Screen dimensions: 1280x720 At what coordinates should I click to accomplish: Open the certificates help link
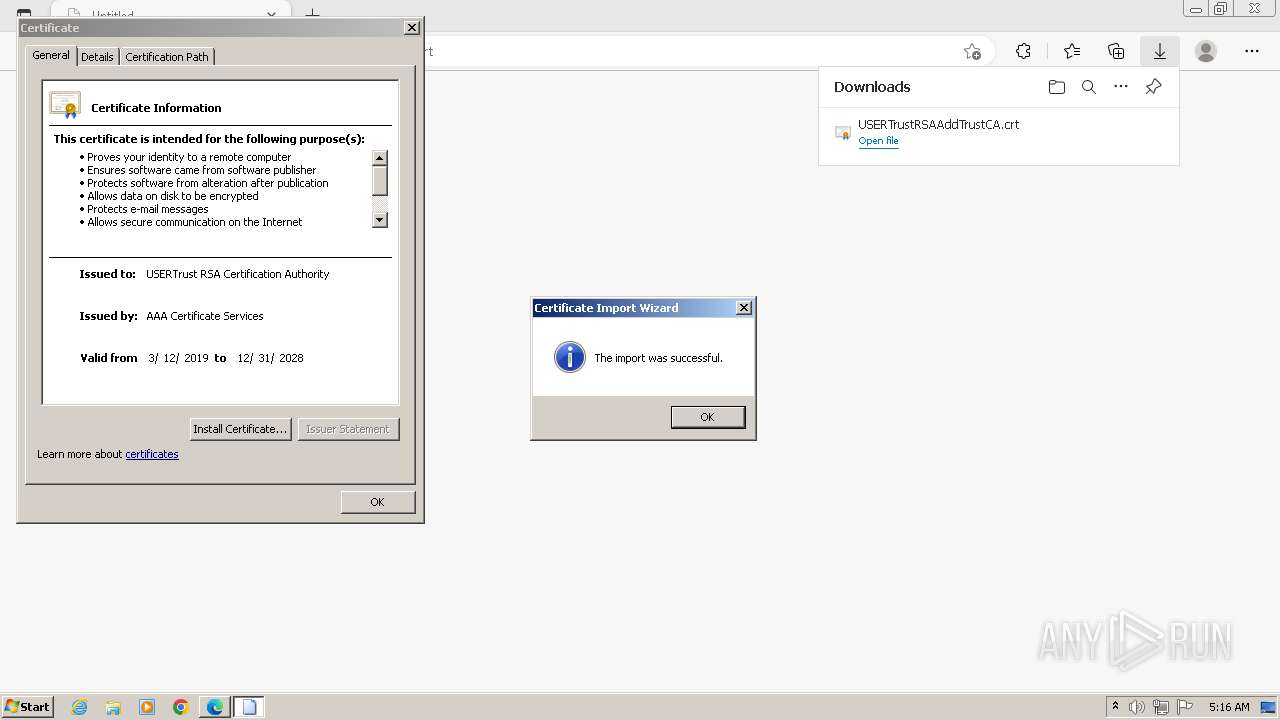click(x=152, y=454)
